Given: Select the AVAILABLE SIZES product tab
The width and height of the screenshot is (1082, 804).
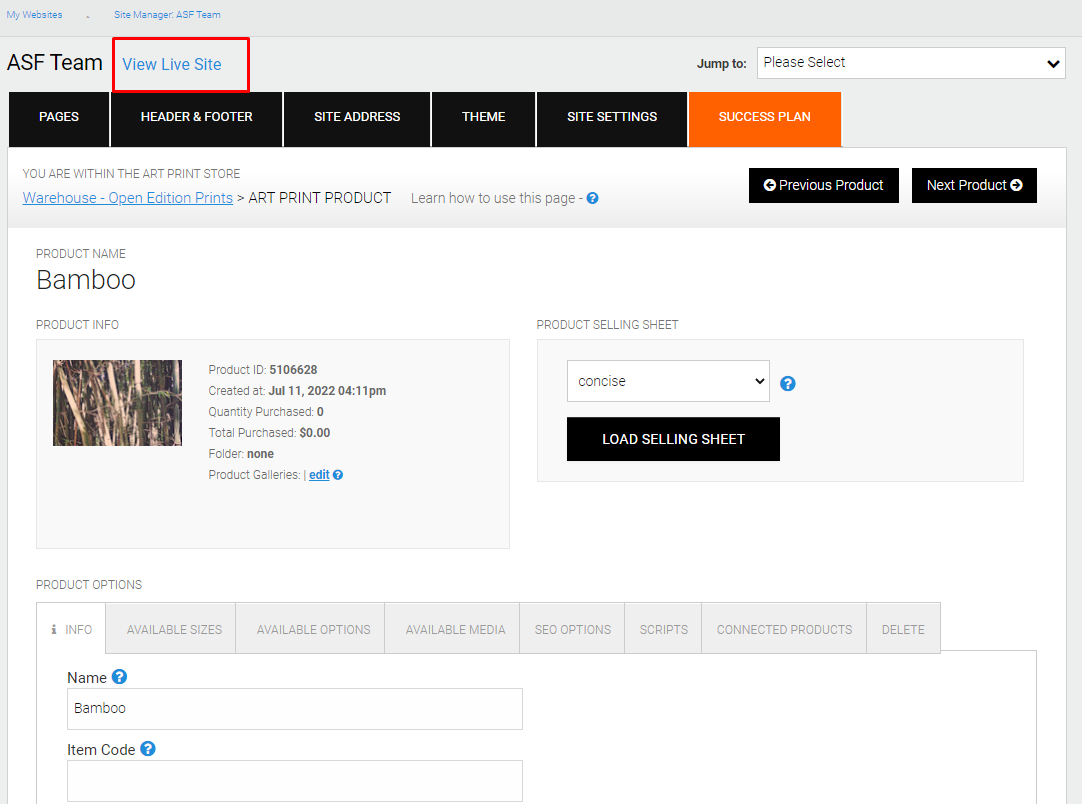Looking at the screenshot, I should click(174, 629).
